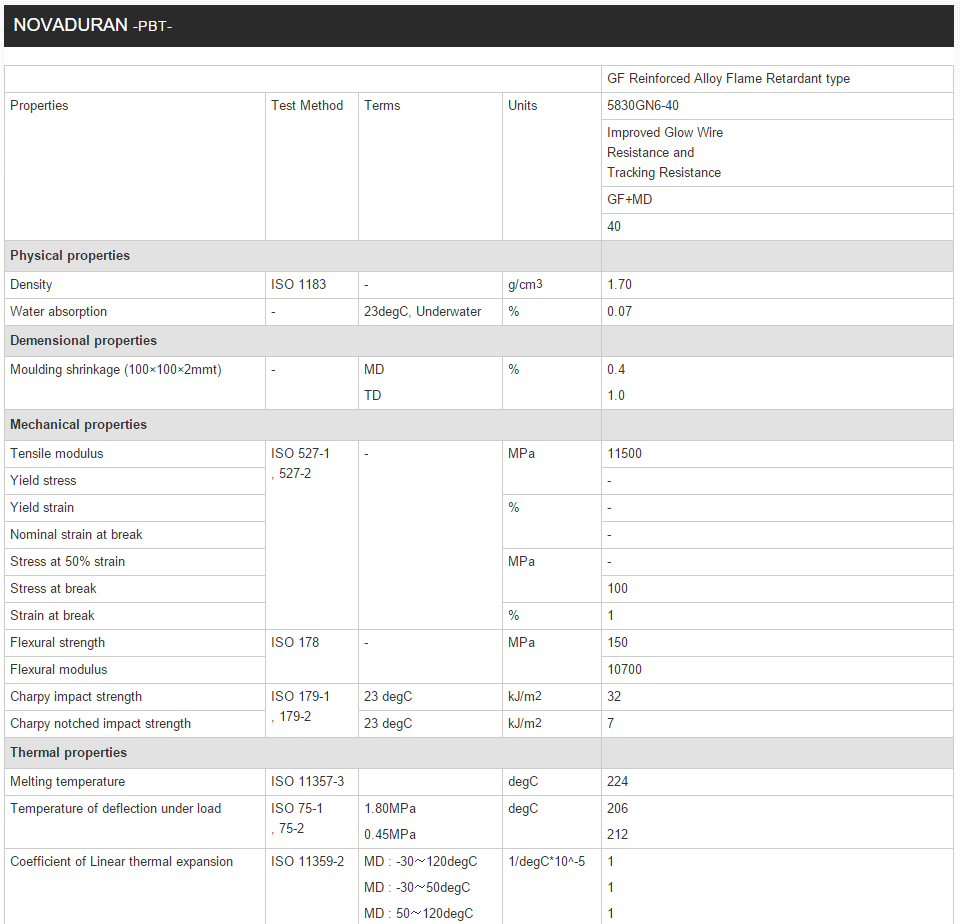Click the Mechanical properties section header
The width and height of the screenshot is (960, 924).
(78, 425)
